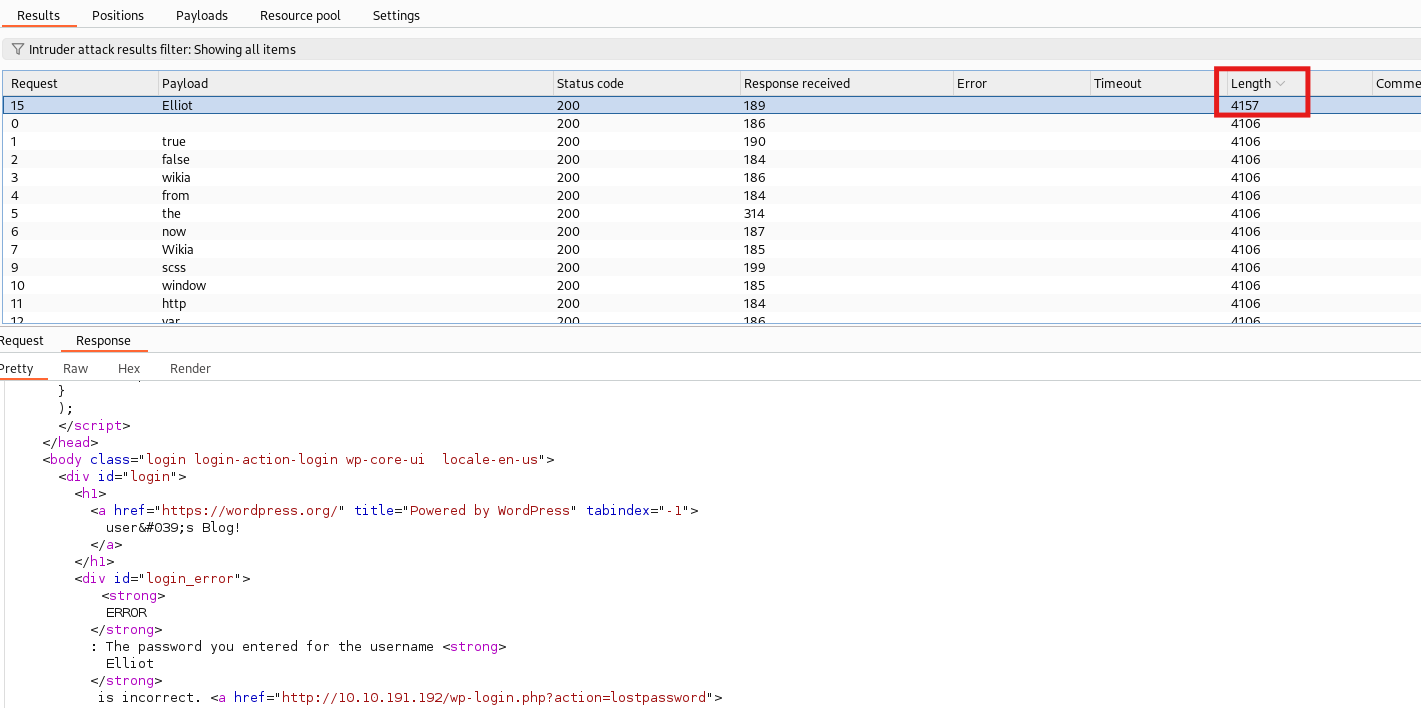Open the Resource pool tab

click(300, 15)
